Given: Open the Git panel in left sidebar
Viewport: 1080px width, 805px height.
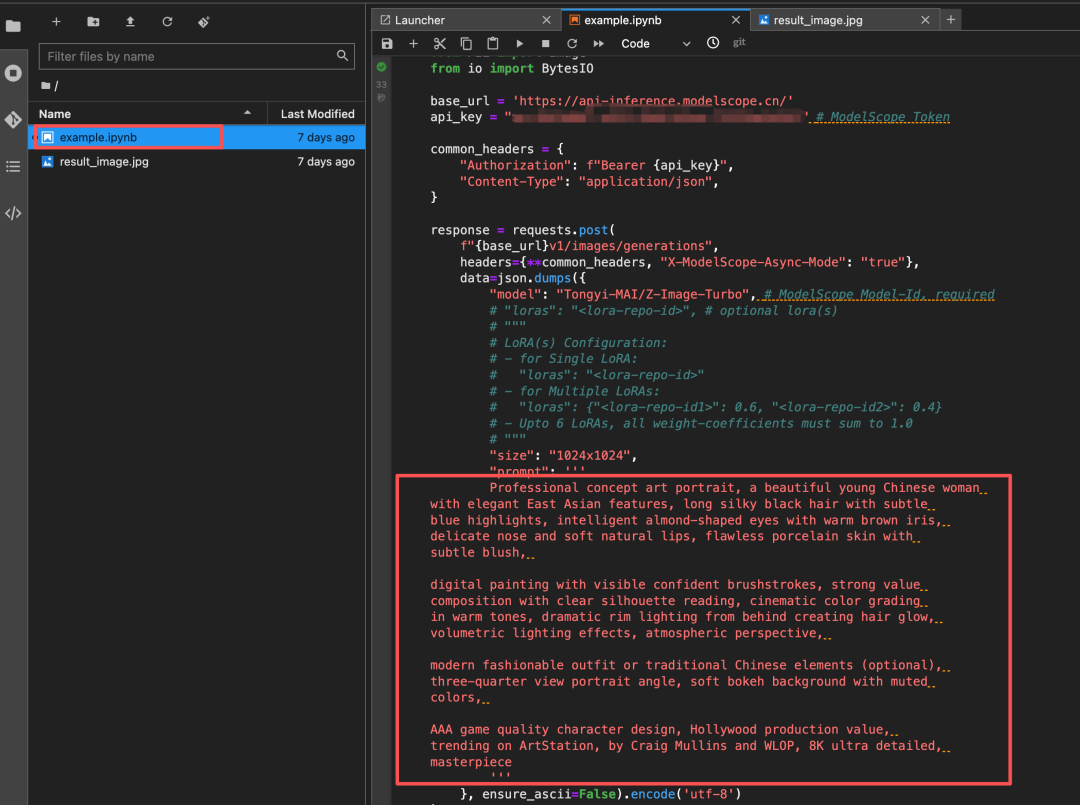Looking at the screenshot, I should point(13,120).
